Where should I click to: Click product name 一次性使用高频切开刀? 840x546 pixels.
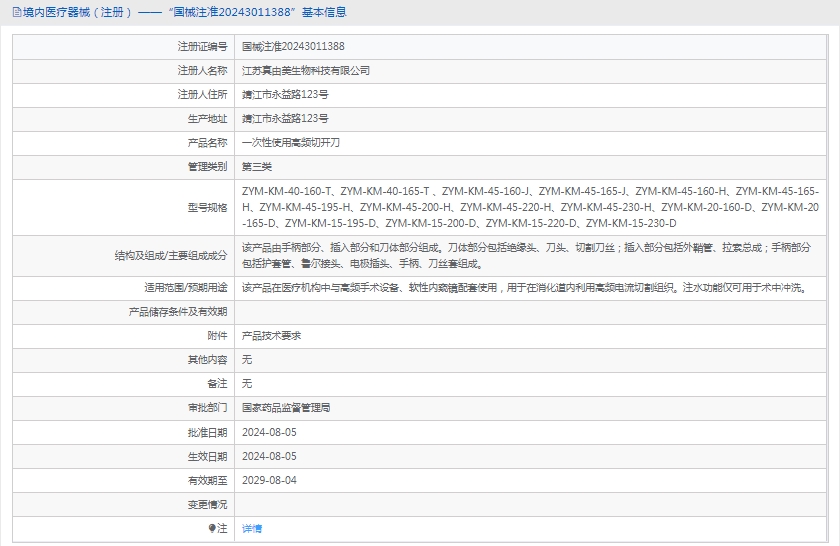click(291, 142)
